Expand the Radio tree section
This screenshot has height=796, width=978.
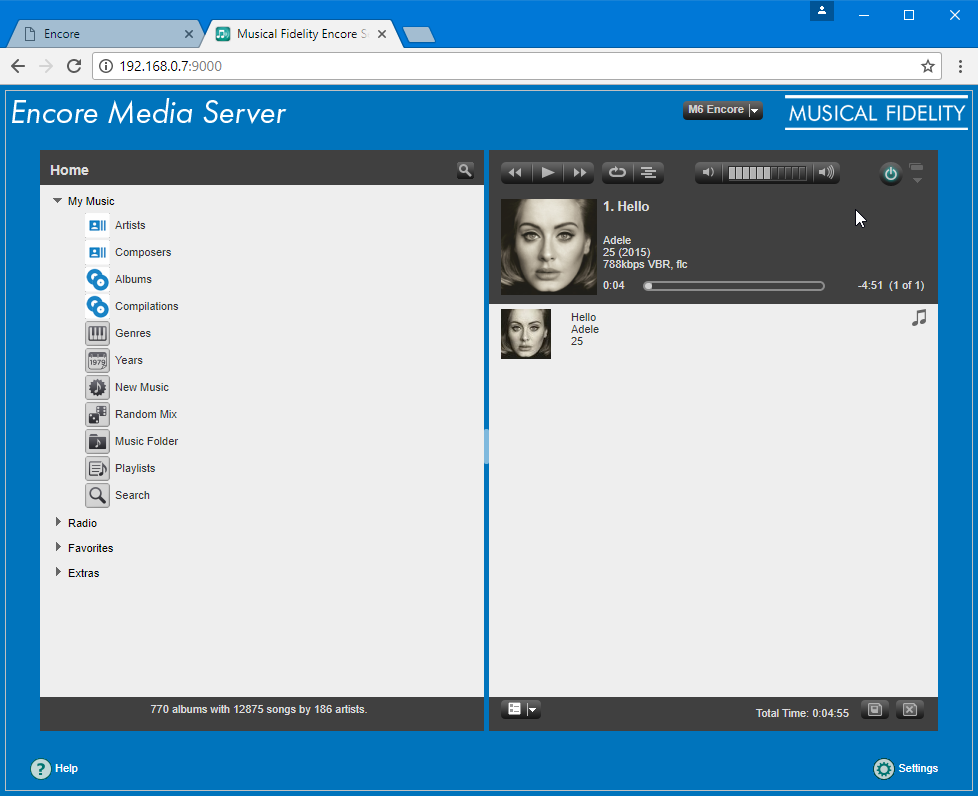click(x=59, y=522)
